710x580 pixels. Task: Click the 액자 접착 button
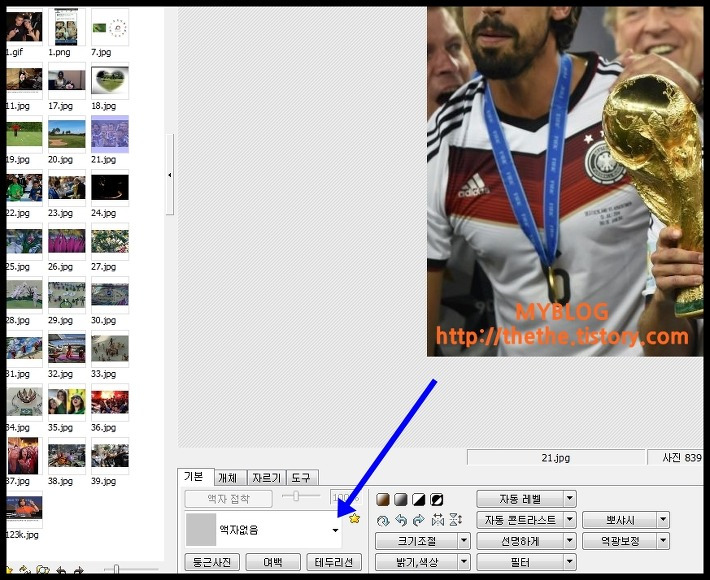pyautogui.click(x=229, y=499)
